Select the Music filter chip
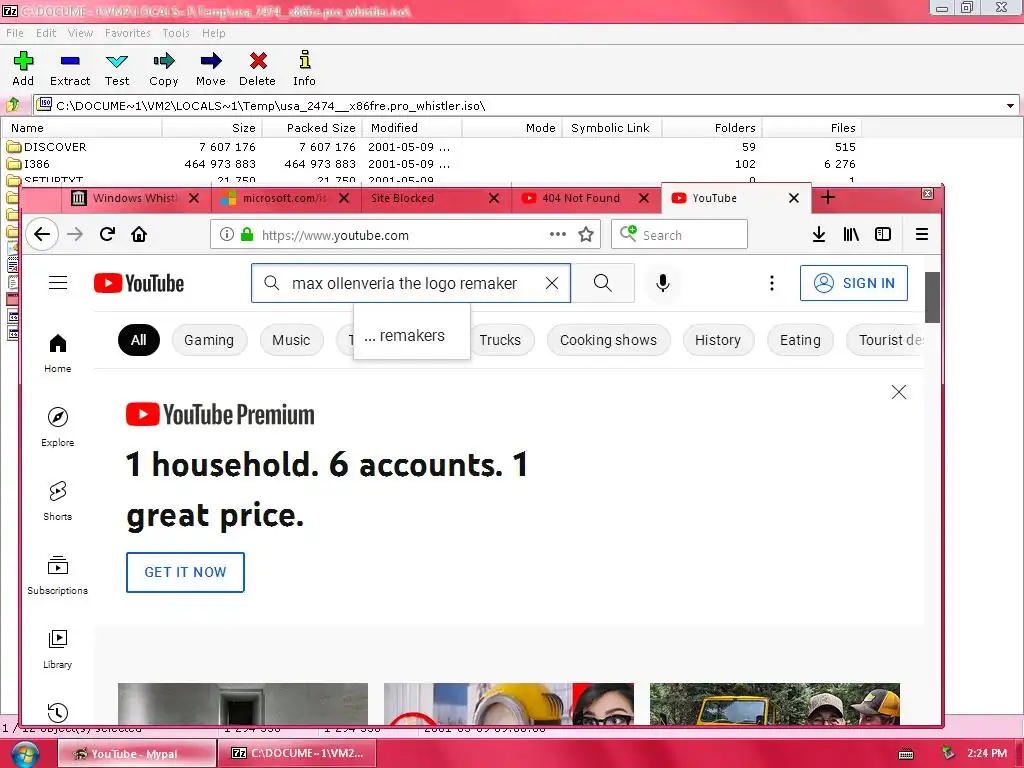The width and height of the screenshot is (1024, 768). pos(291,340)
